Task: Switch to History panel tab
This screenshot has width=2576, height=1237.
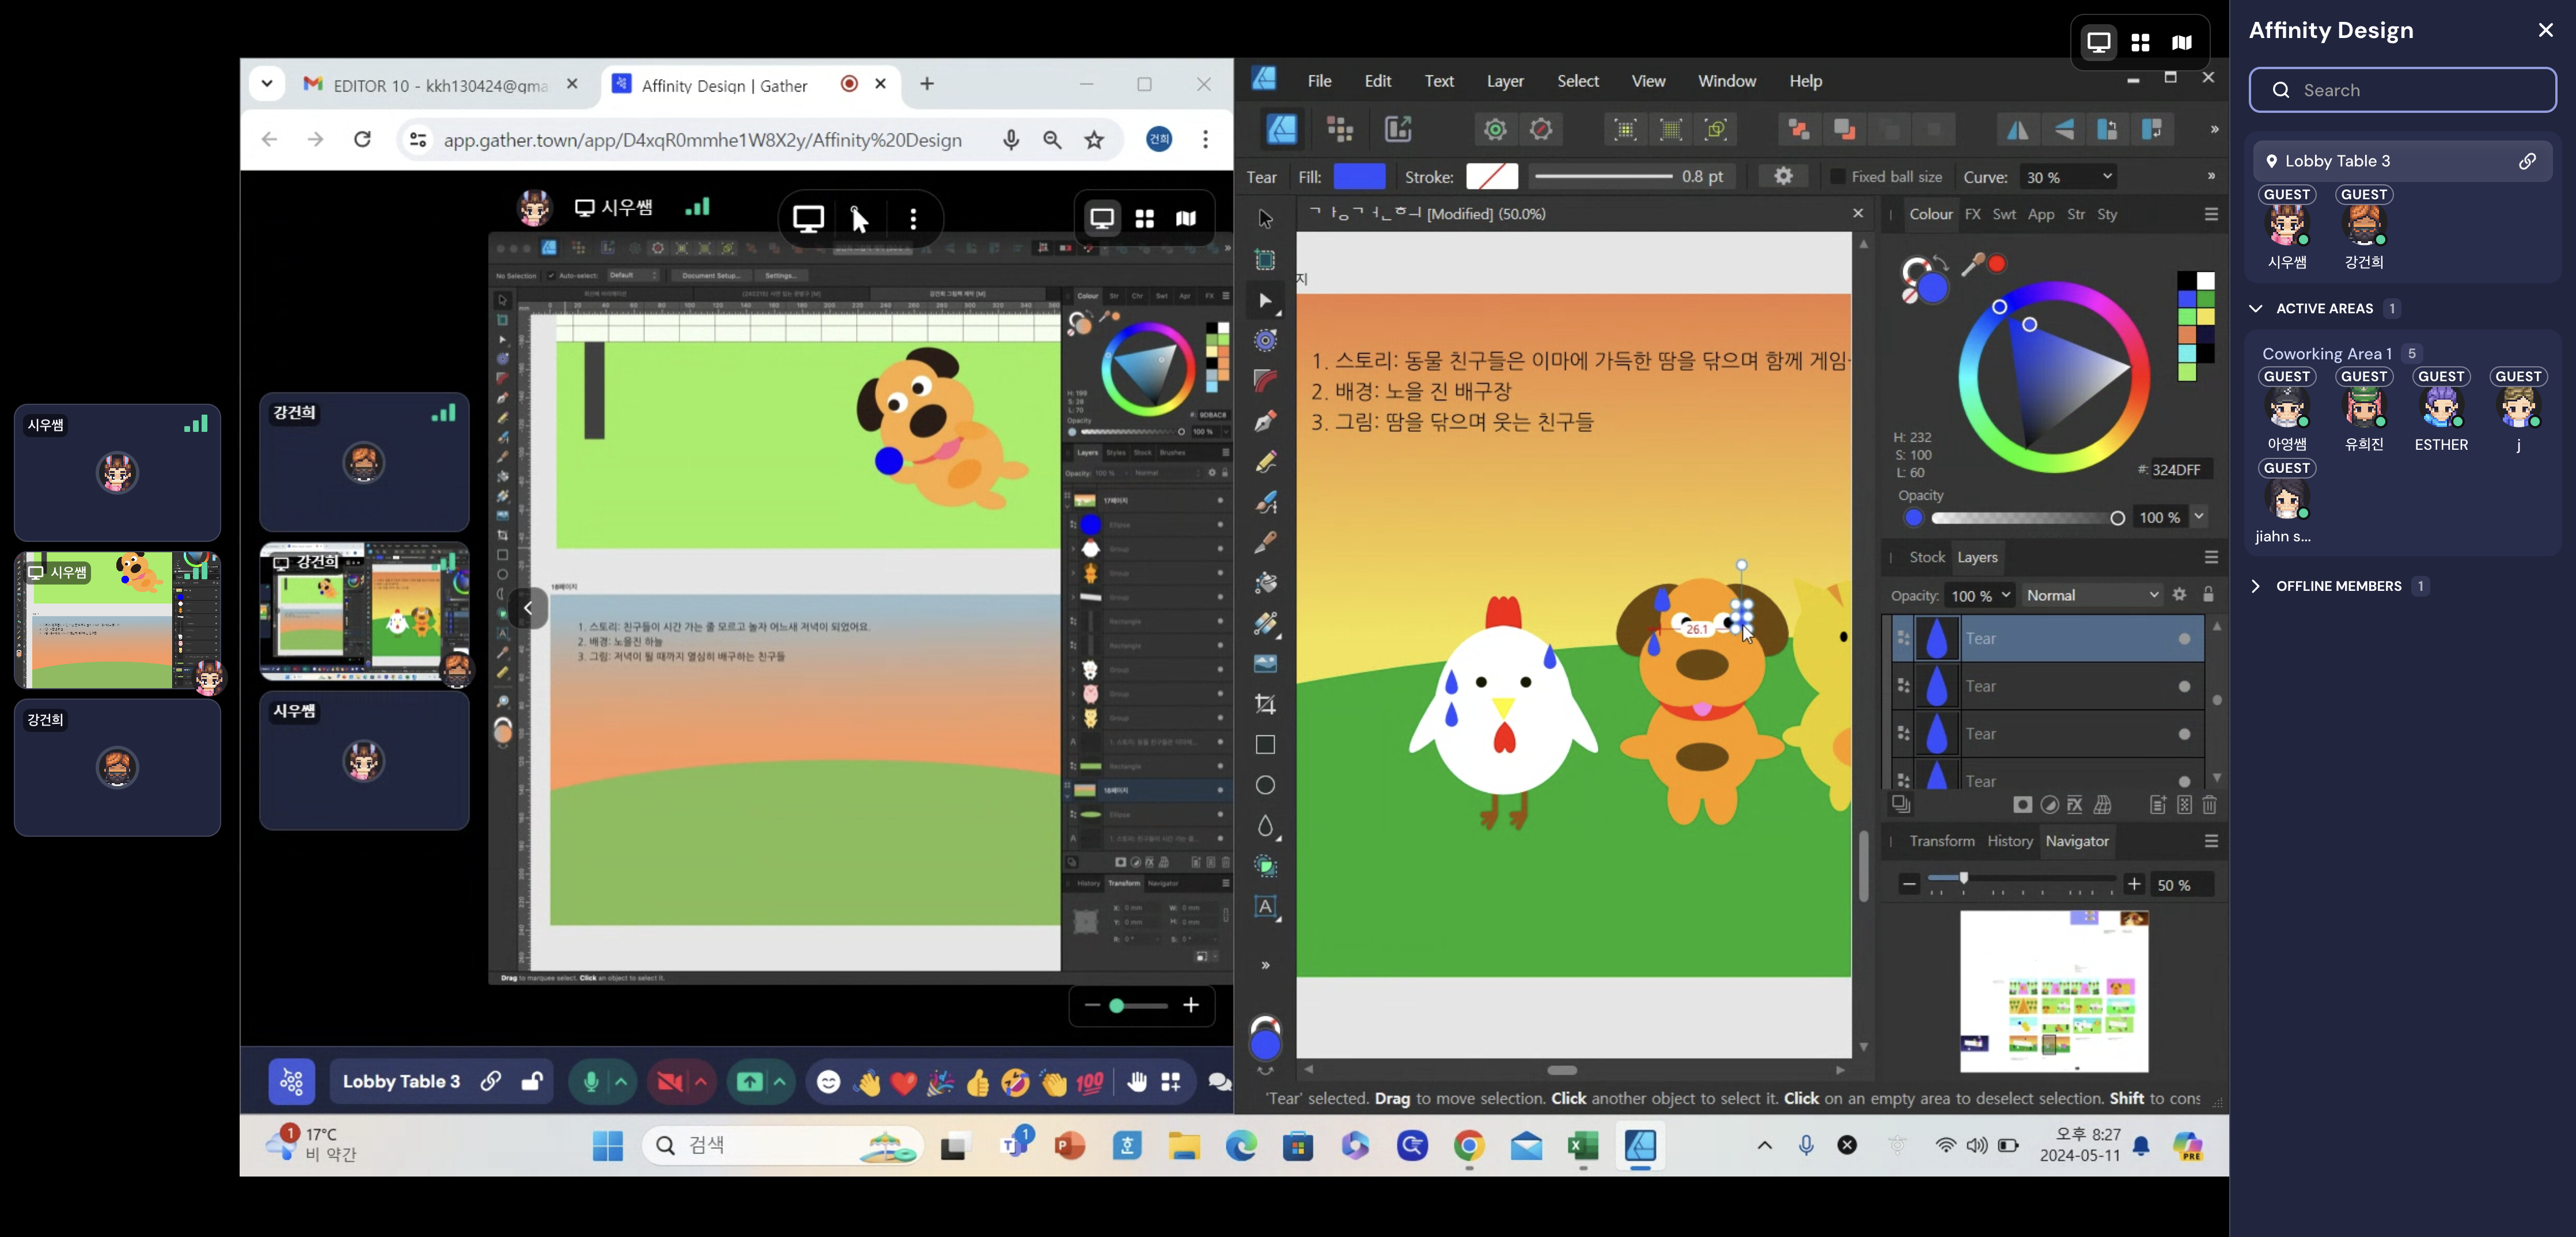Action: [x=2010, y=841]
